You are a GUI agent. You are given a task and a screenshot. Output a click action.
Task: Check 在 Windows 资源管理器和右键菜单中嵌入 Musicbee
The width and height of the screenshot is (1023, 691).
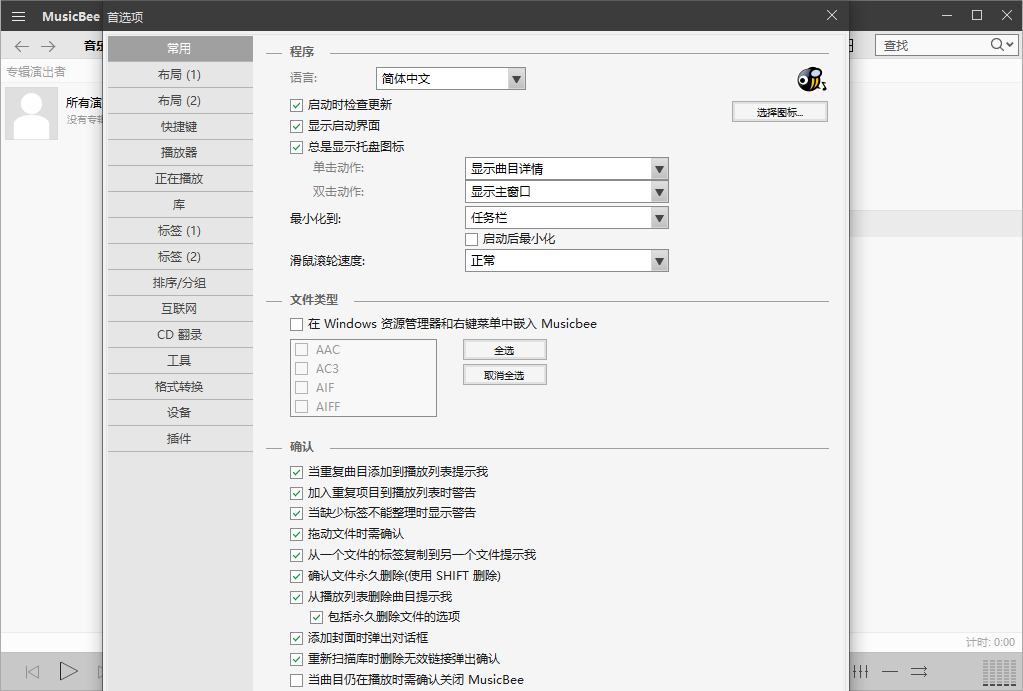(296, 324)
